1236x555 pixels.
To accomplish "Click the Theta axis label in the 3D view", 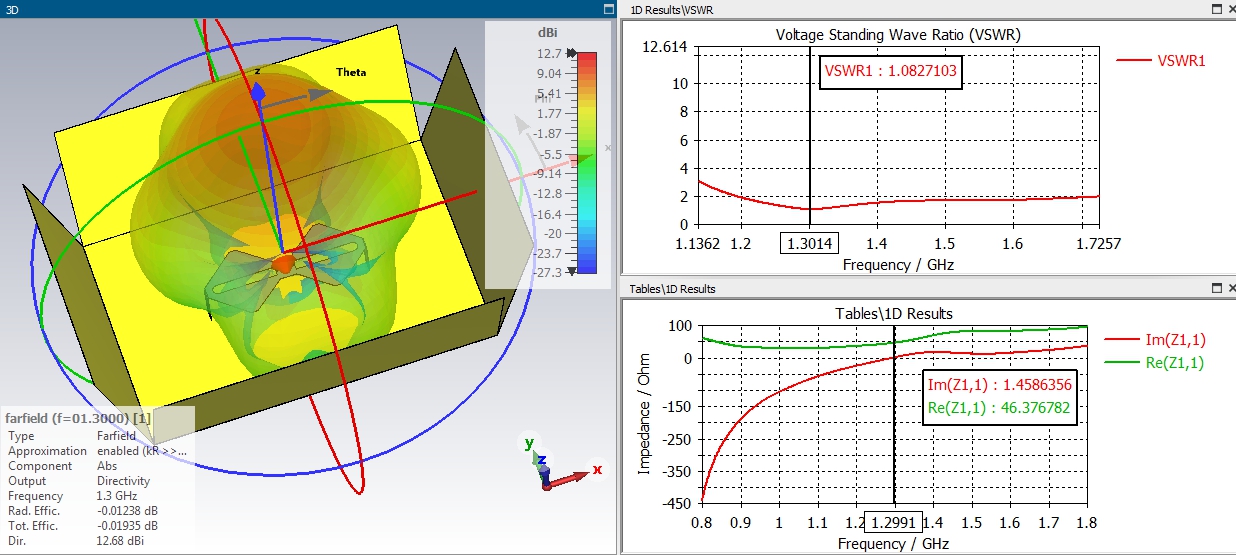I will pyautogui.click(x=351, y=72).
